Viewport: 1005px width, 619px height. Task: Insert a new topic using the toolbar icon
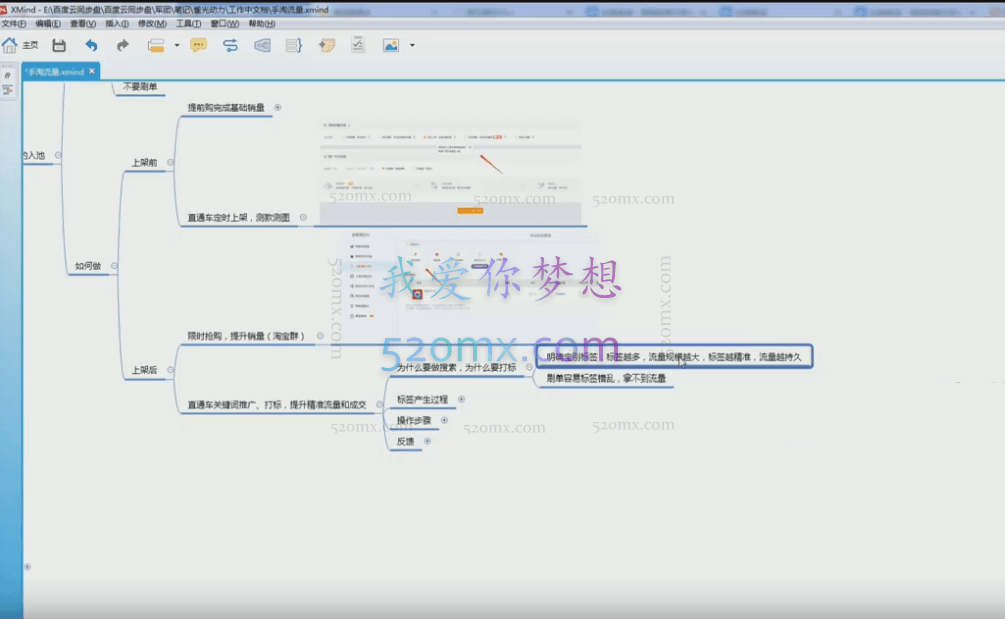[156, 46]
